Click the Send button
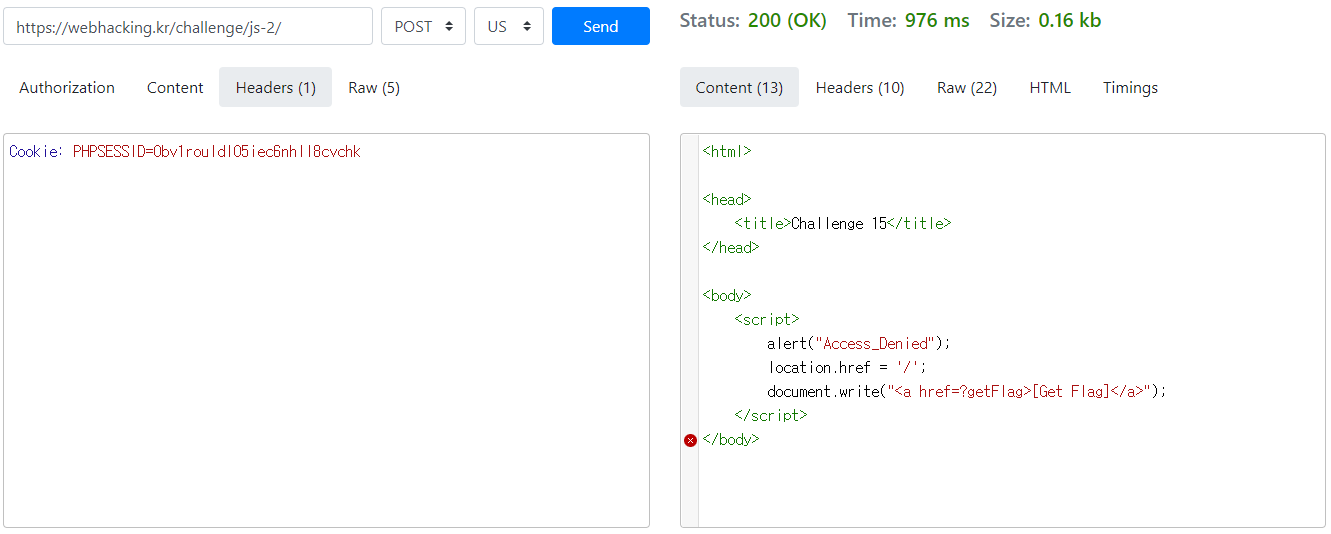The image size is (1331, 534). click(601, 27)
